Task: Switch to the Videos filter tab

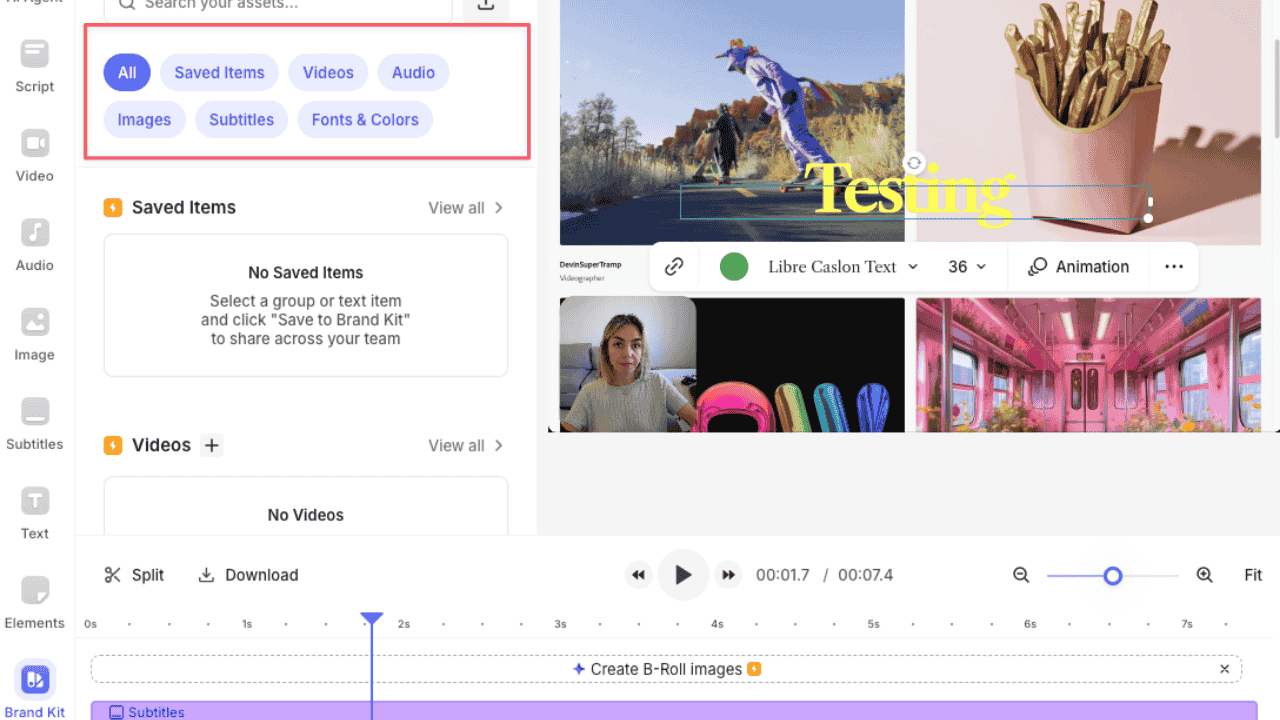Action: pyautogui.click(x=328, y=72)
